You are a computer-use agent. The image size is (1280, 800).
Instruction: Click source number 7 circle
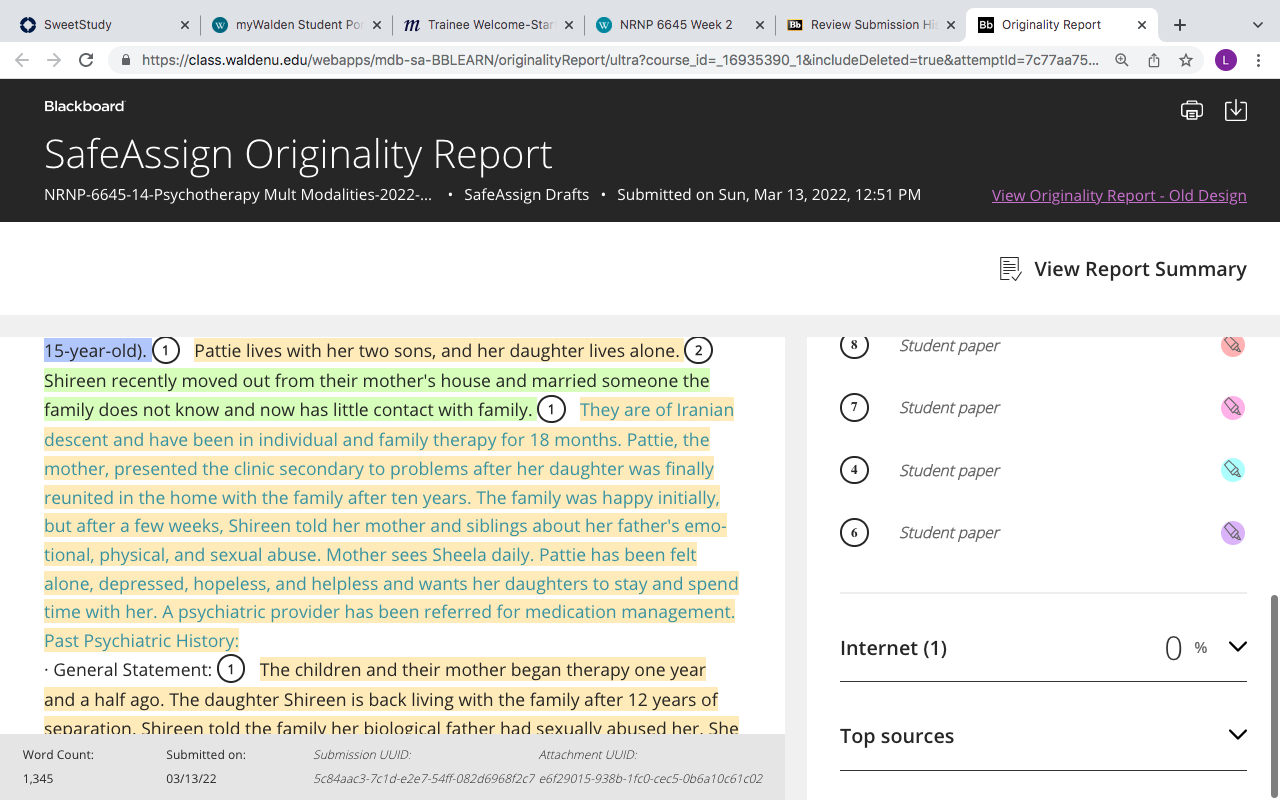tap(854, 408)
